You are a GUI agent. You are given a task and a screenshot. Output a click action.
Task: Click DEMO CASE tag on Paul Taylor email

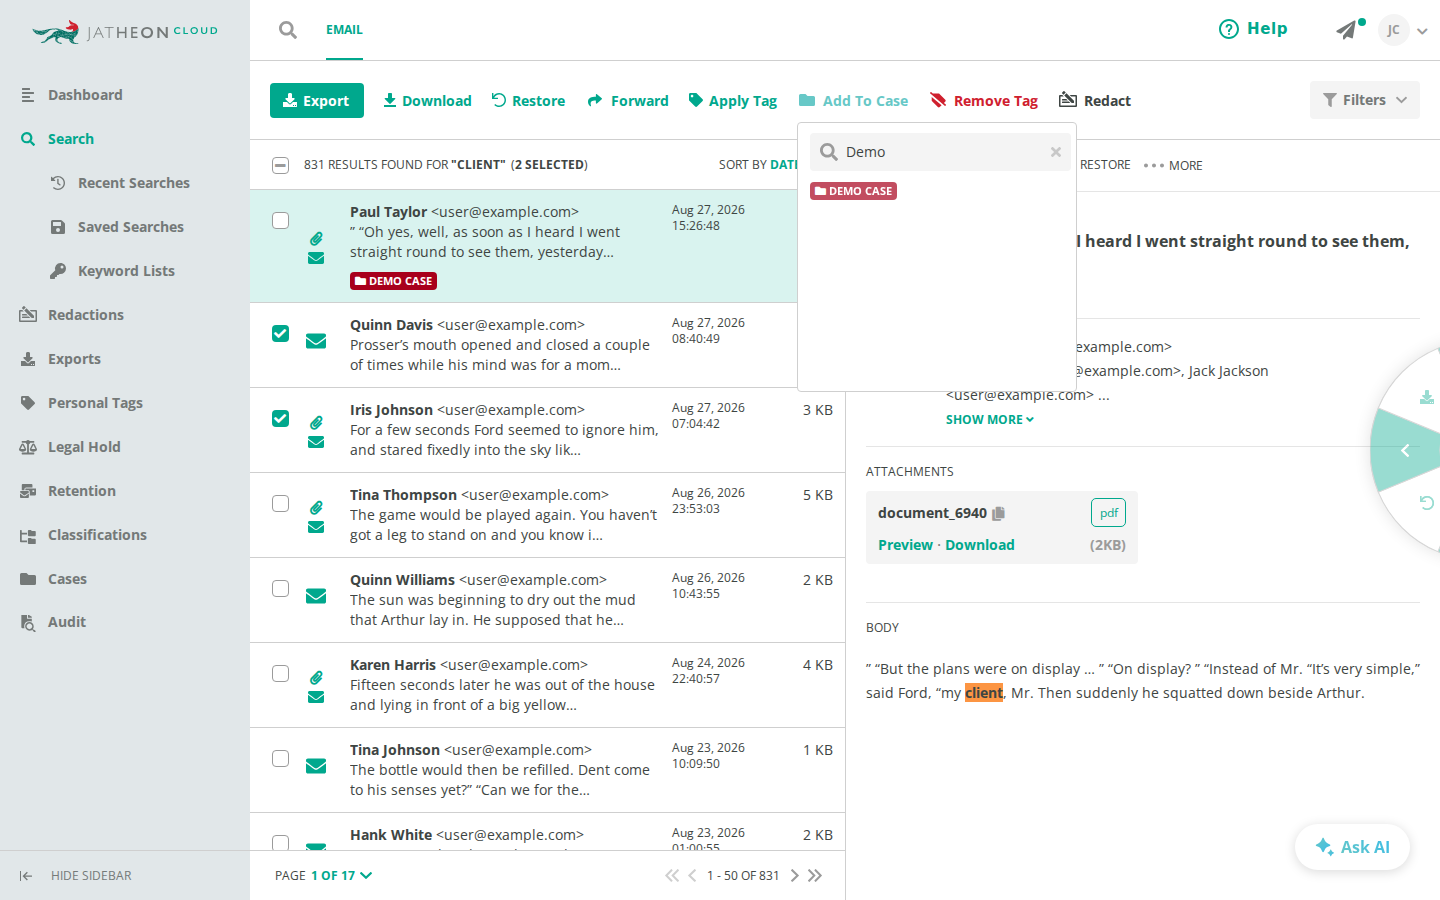[393, 281]
